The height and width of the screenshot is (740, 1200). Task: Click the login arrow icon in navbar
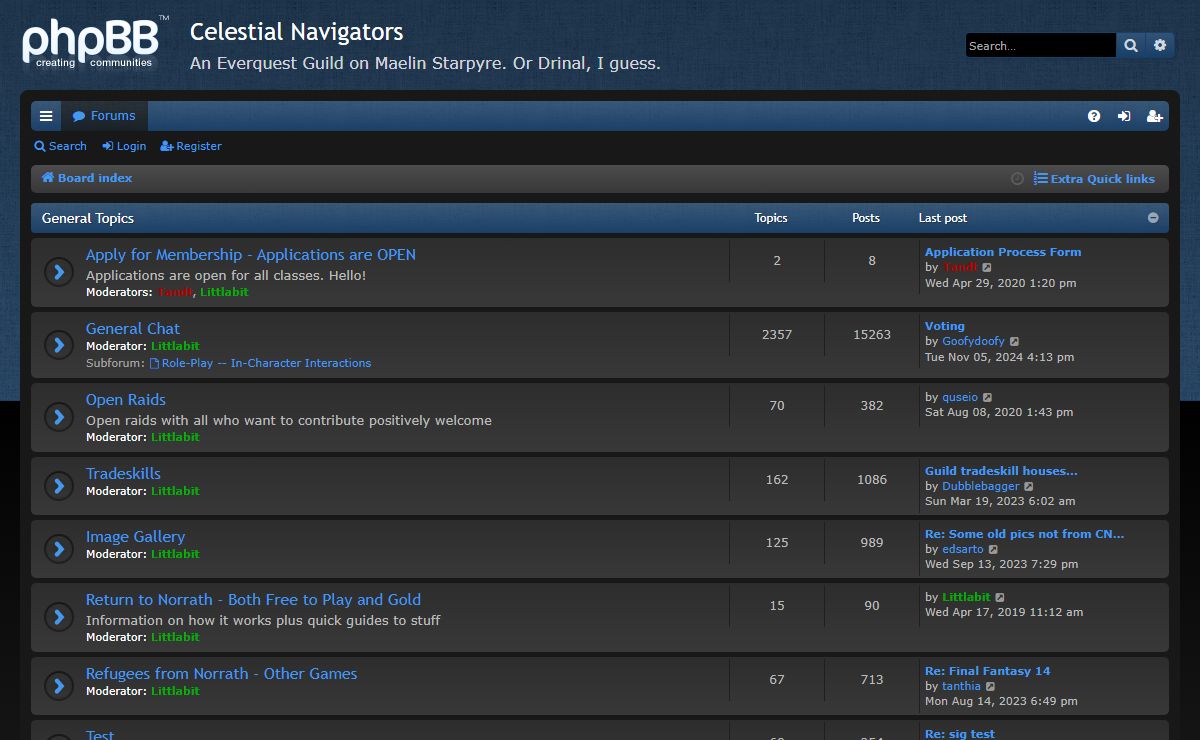pyautogui.click(x=1124, y=116)
